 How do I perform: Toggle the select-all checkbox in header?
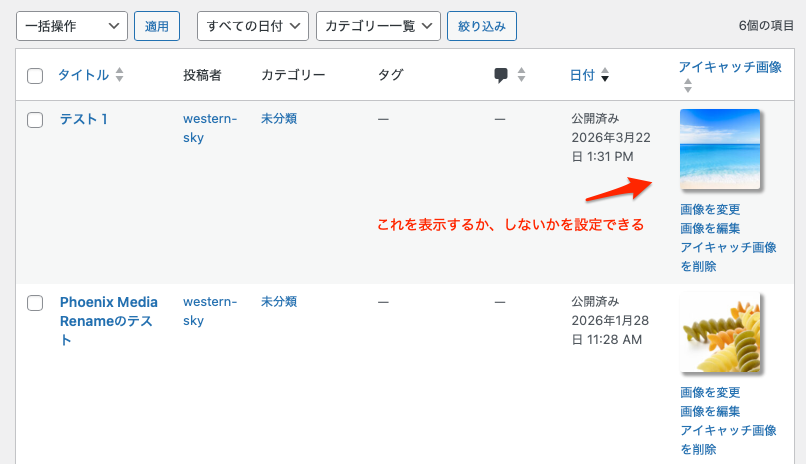click(35, 75)
